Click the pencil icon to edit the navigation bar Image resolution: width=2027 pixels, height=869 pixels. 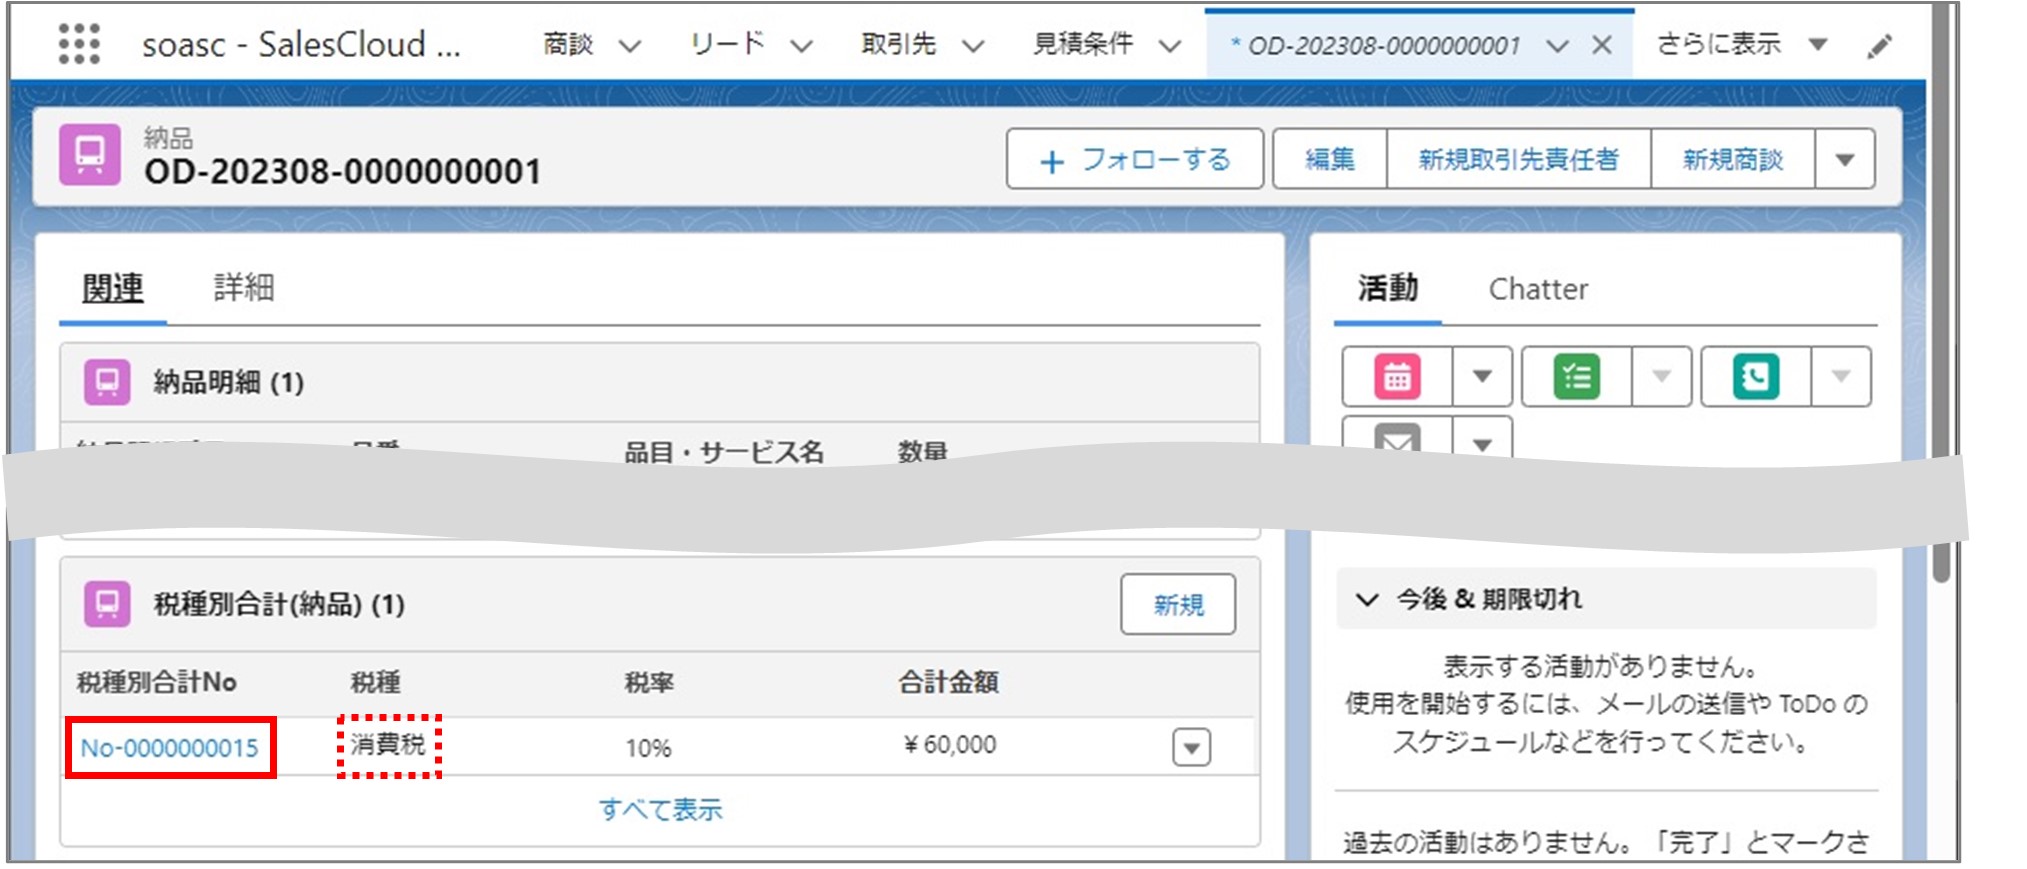[1879, 46]
